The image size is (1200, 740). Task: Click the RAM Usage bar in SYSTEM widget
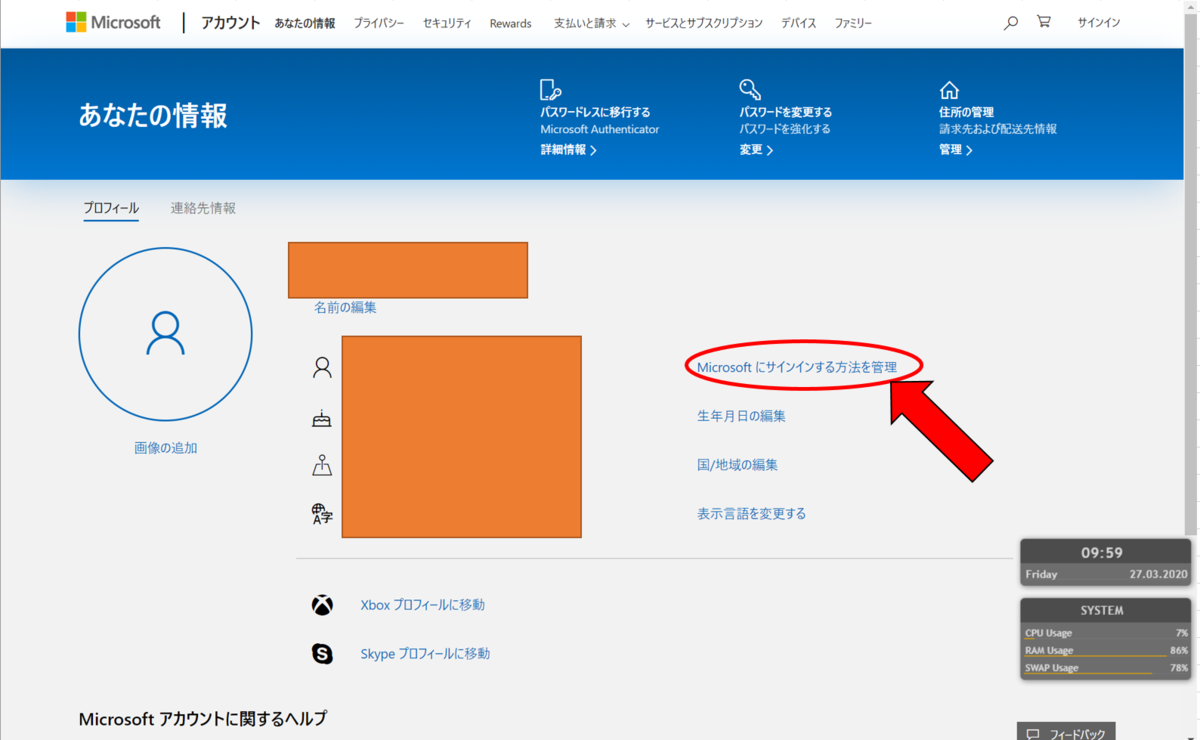[1106, 651]
